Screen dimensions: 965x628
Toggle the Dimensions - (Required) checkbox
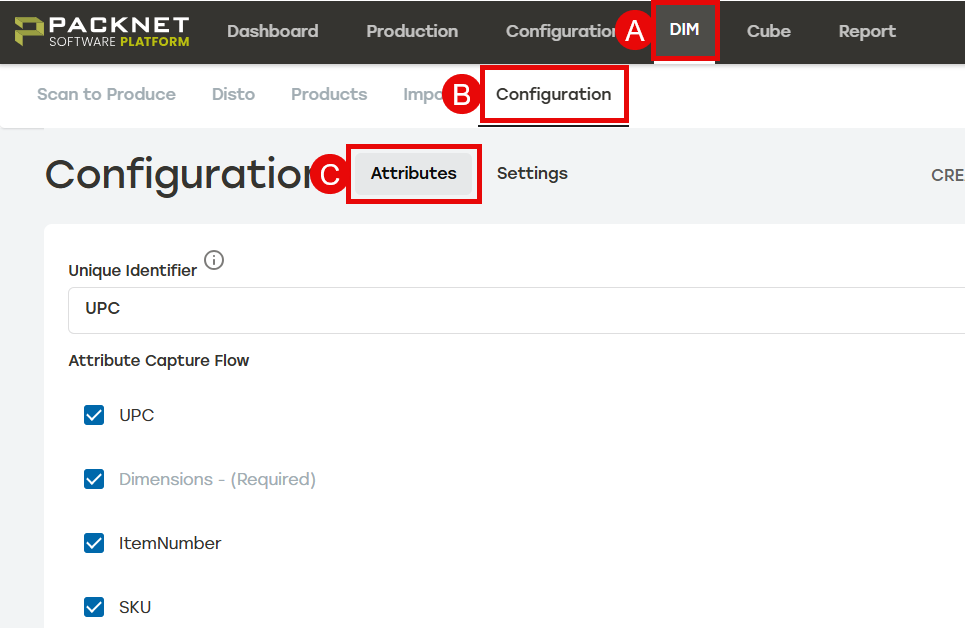93,479
